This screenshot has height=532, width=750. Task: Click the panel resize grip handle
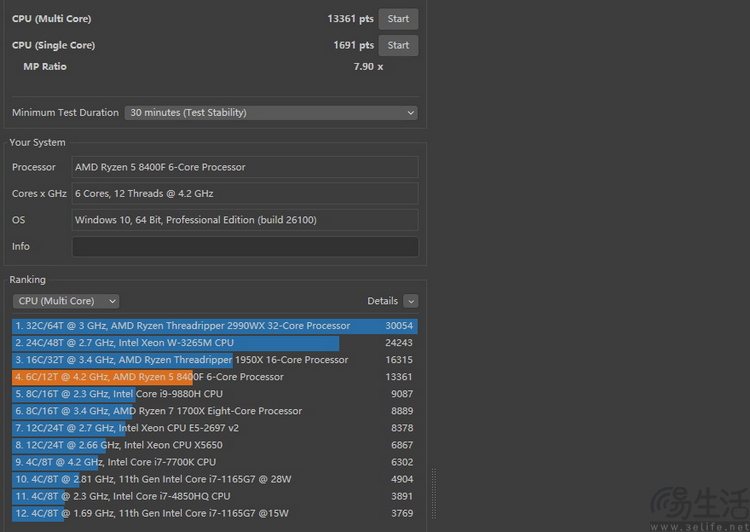point(434,494)
